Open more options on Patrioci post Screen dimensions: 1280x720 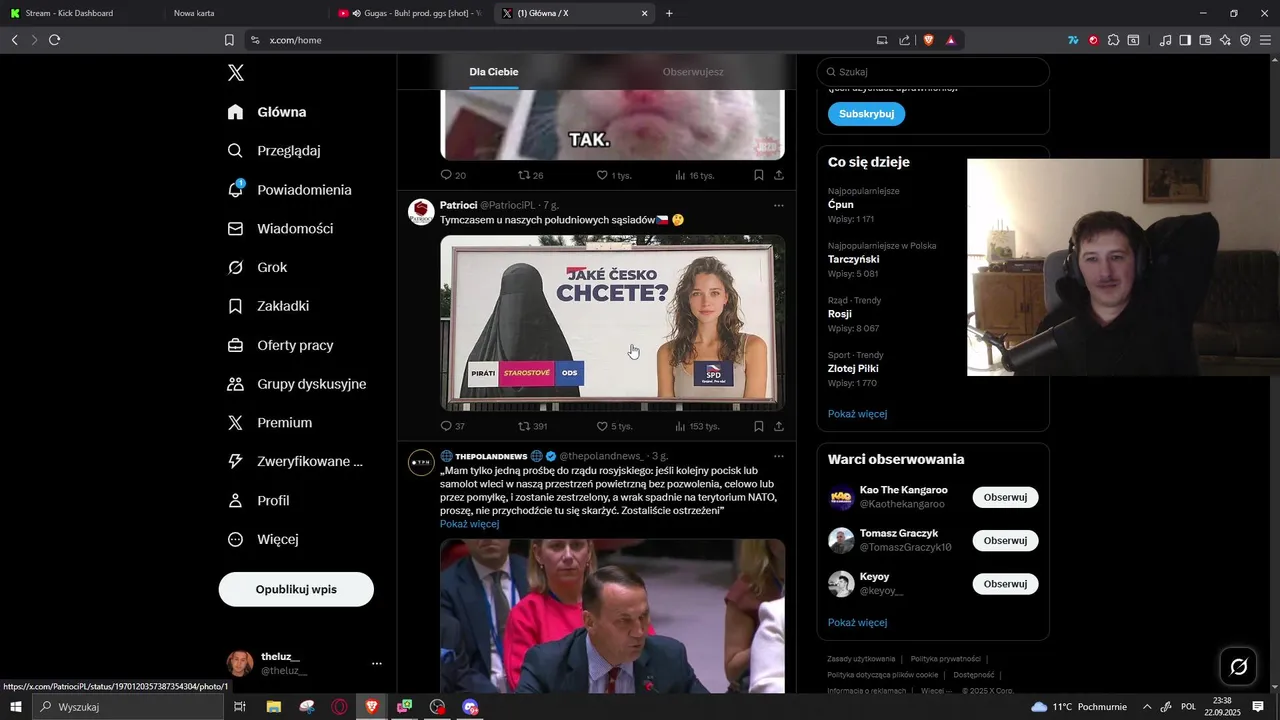point(779,205)
